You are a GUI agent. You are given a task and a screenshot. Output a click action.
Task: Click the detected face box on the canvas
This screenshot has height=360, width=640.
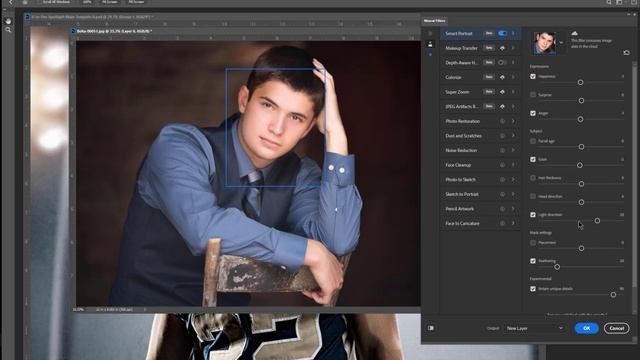(x=276, y=127)
